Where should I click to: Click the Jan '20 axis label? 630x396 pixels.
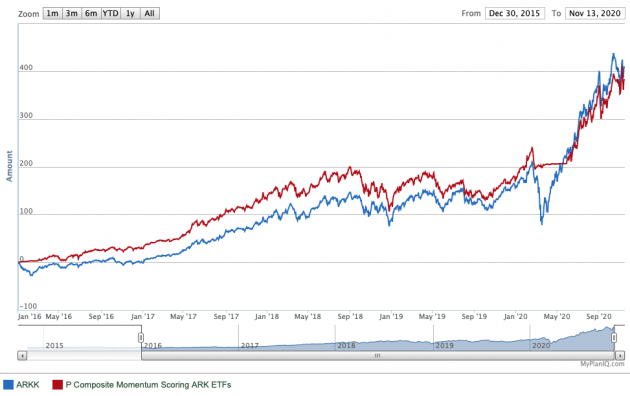[515, 316]
